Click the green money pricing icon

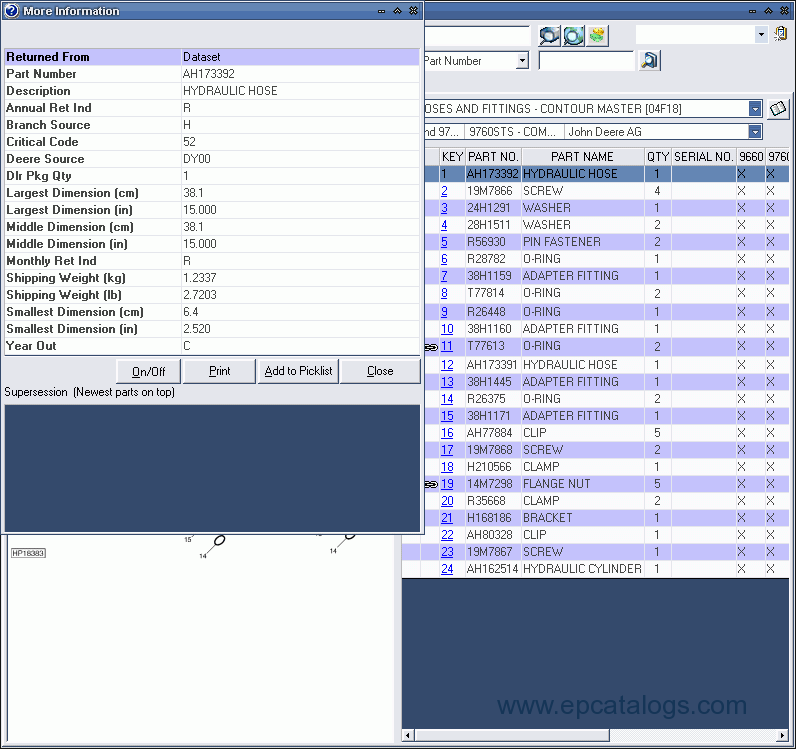(x=598, y=36)
